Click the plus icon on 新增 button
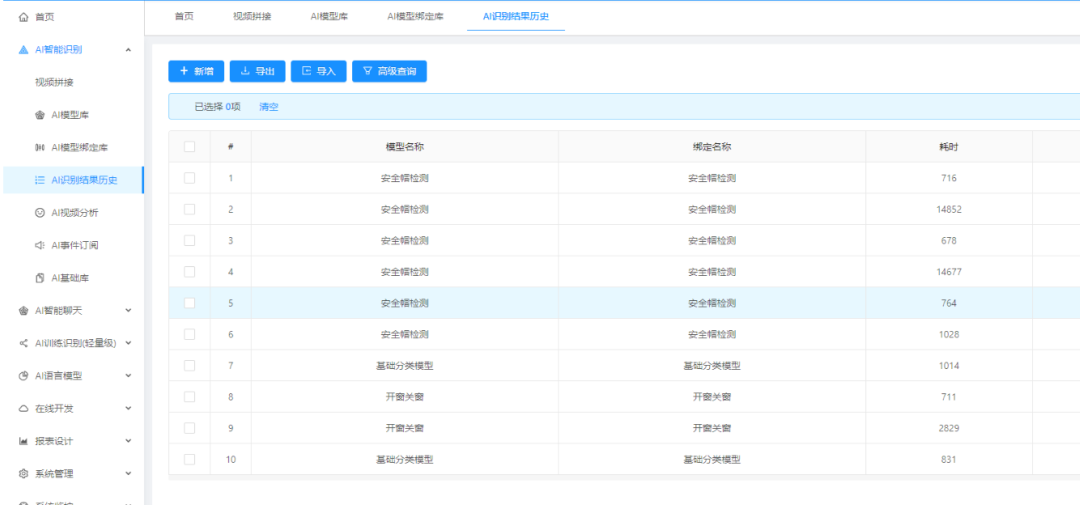Screen dimensions: 1080x505 pyautogui.click(x=184, y=71)
